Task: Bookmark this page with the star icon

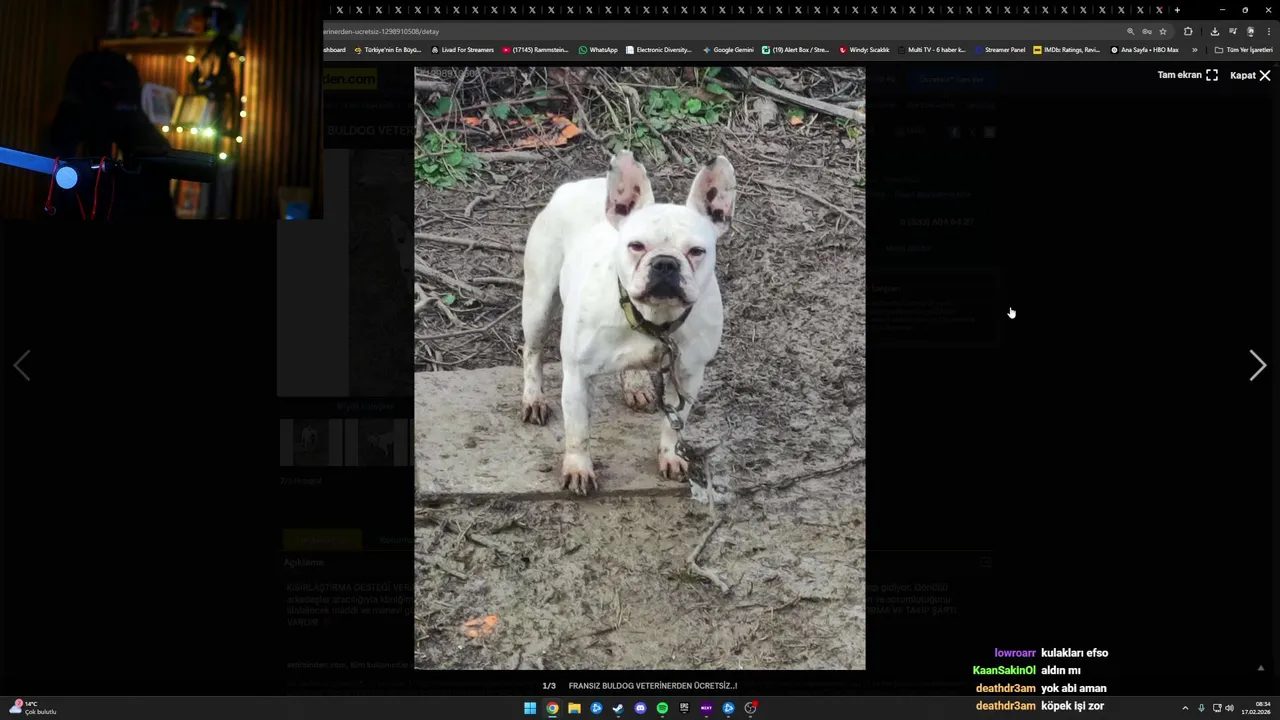Action: click(1163, 31)
